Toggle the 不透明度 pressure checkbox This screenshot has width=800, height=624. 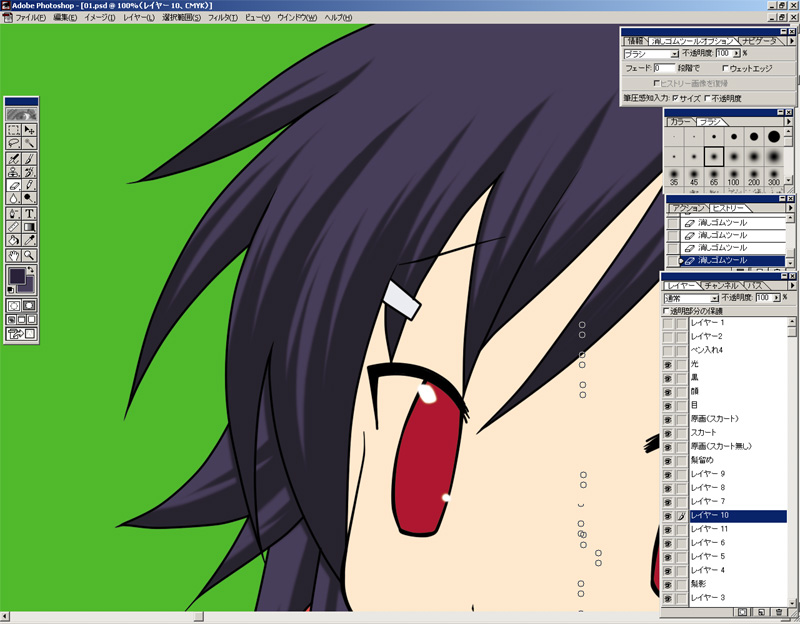click(x=707, y=98)
